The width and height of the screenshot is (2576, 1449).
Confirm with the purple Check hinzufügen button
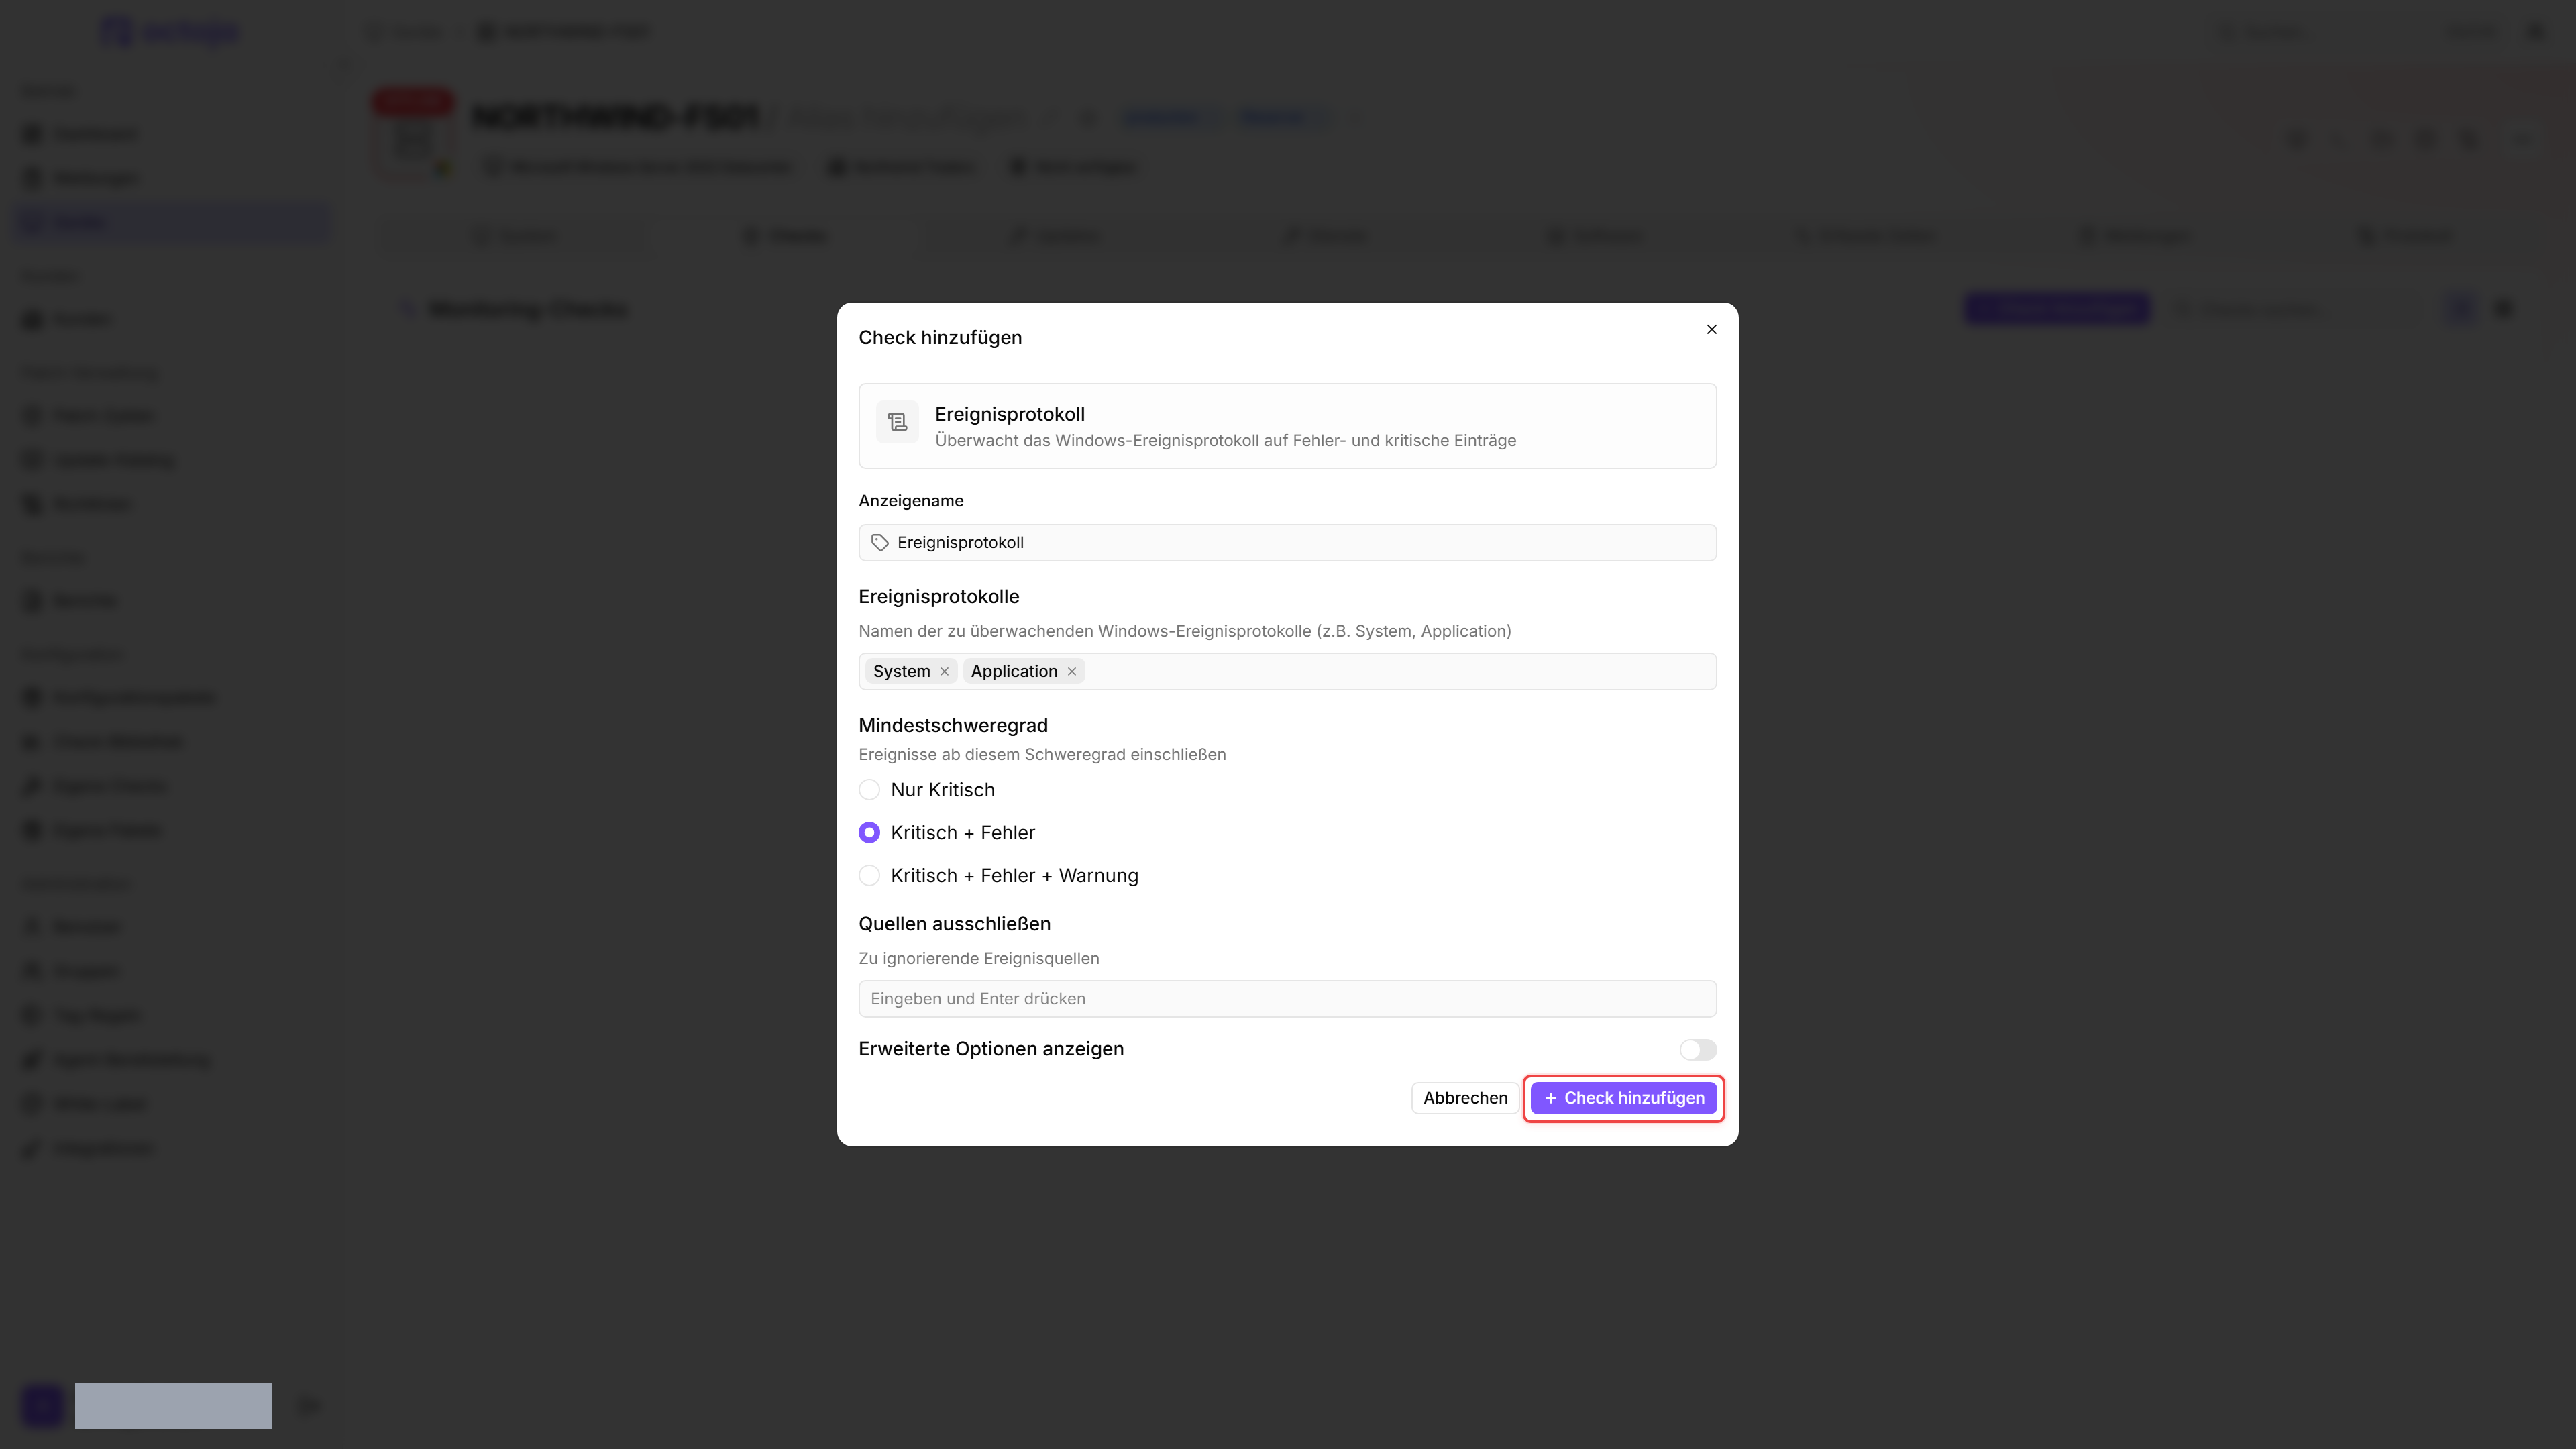pyautogui.click(x=1623, y=1098)
